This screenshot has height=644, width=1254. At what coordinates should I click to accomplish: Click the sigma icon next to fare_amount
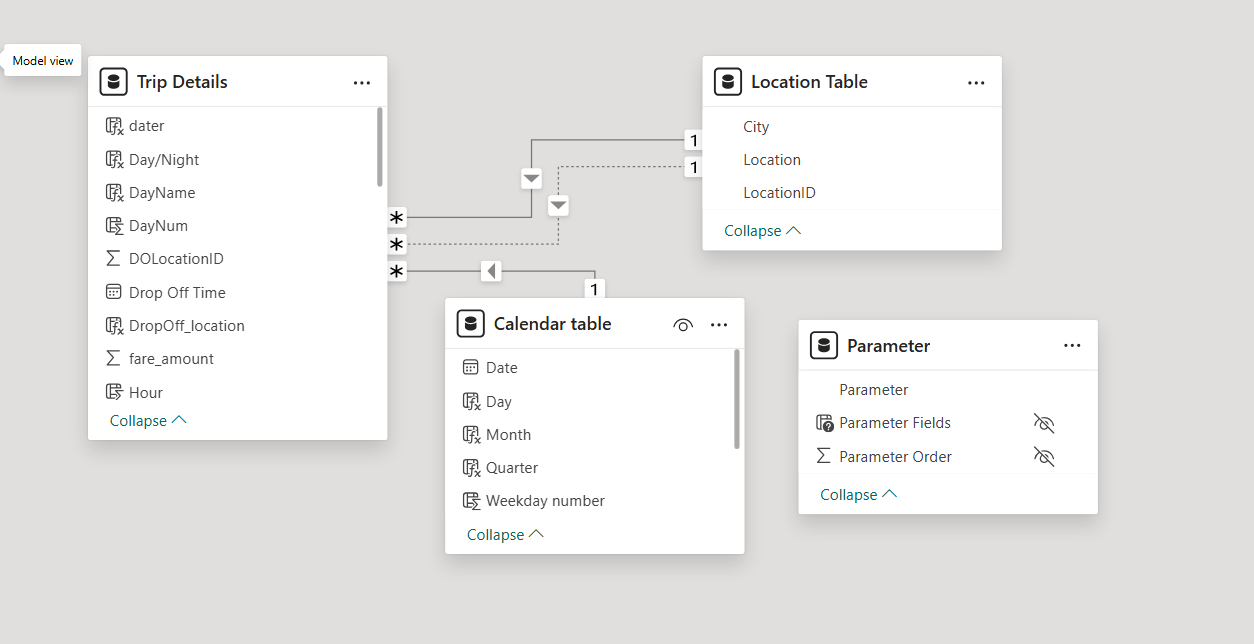point(113,358)
